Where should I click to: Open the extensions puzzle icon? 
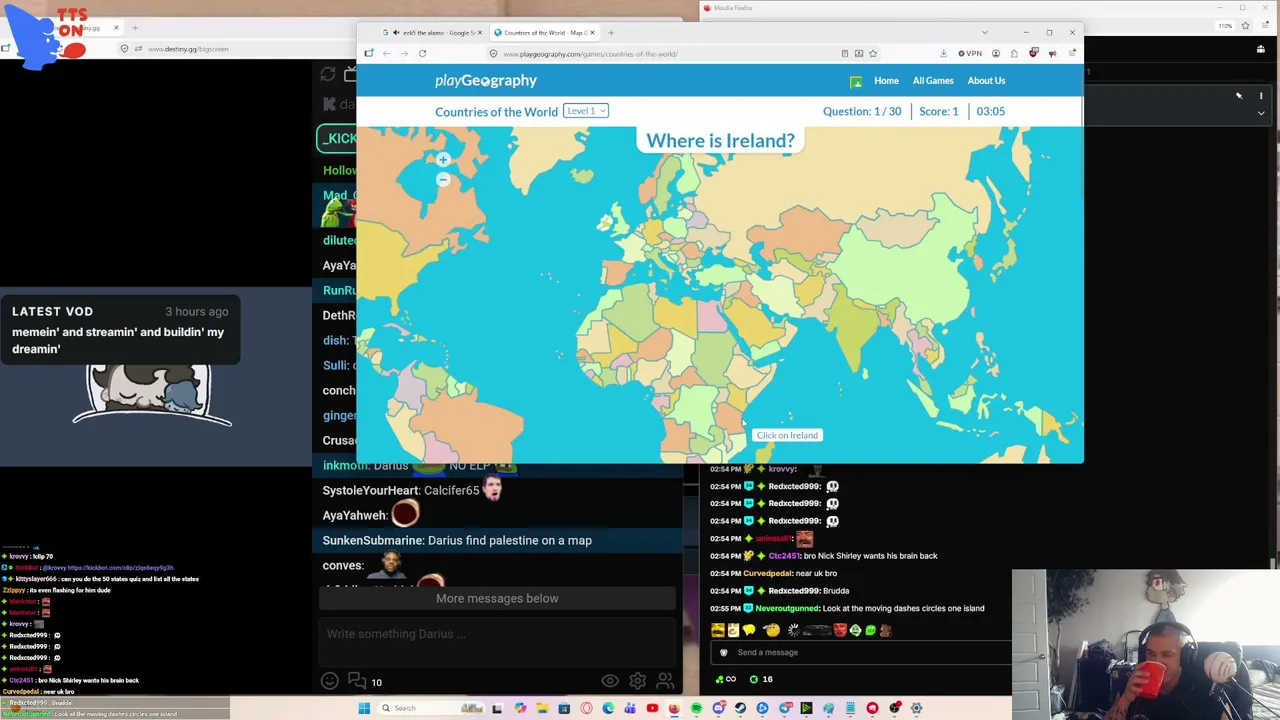coord(1014,54)
